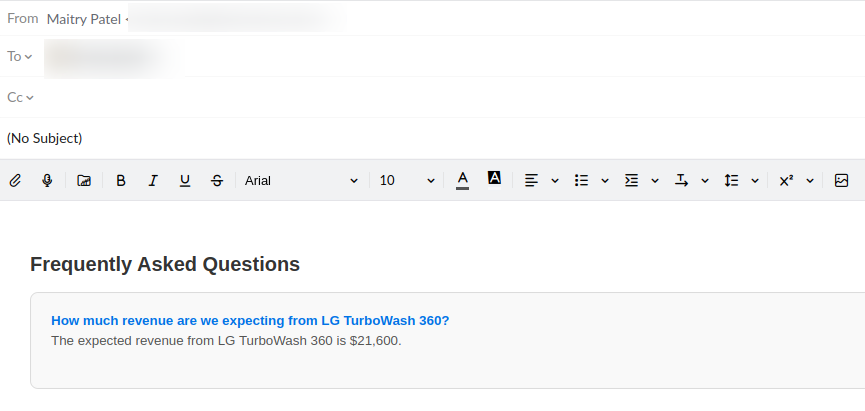Click the superscript icon

click(x=786, y=181)
